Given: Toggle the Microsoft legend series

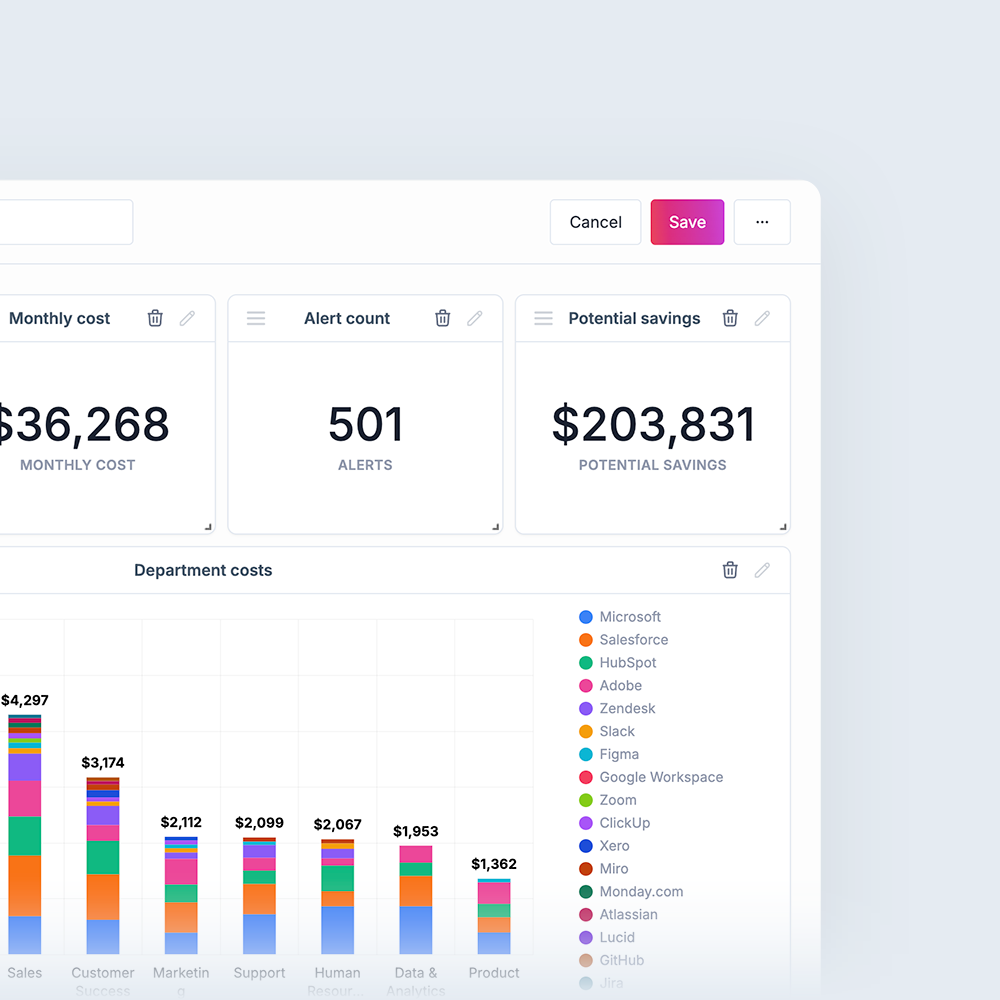Looking at the screenshot, I should [x=619, y=617].
